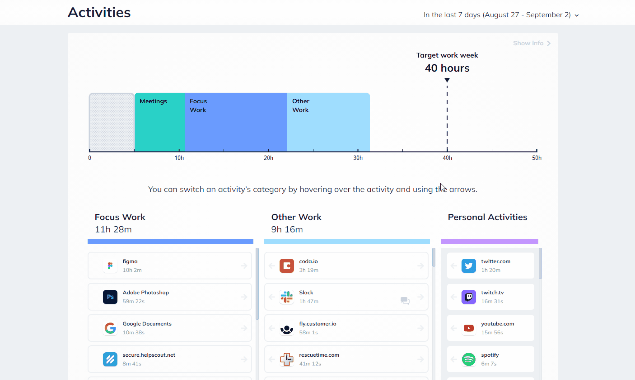This screenshot has width=635, height=380.
Task: Click the twitch.tv activity name
Action: [x=492, y=292]
